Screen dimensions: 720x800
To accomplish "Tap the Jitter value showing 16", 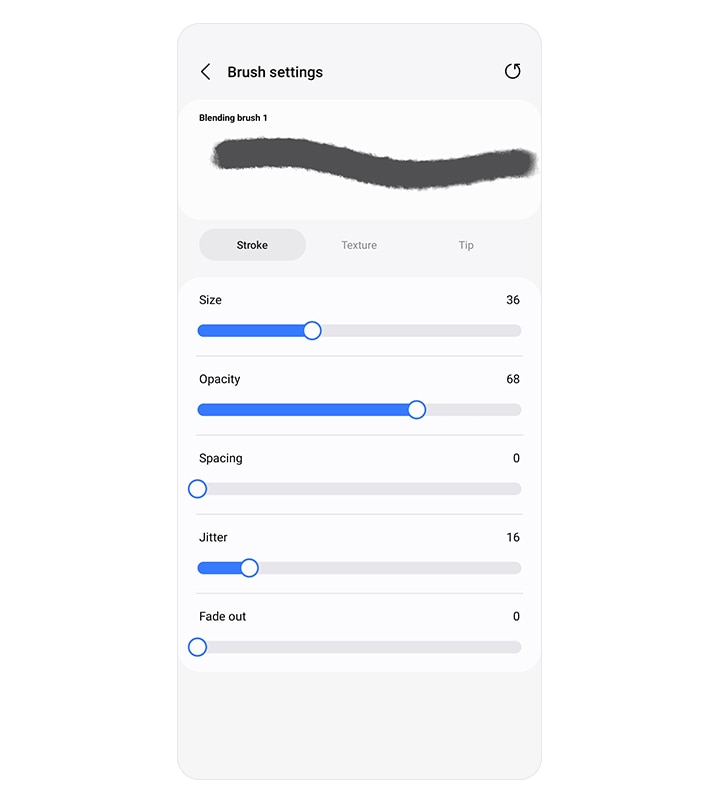I will [x=511, y=537].
